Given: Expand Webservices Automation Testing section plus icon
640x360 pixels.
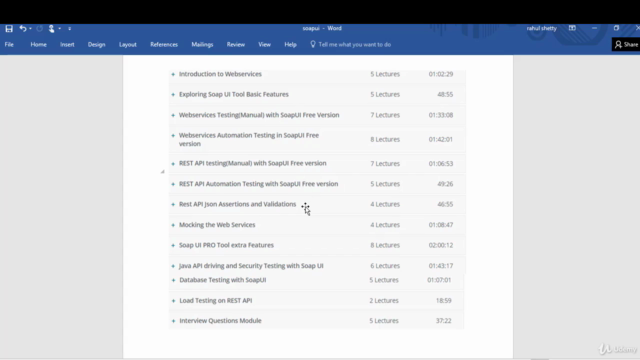Looking at the screenshot, I should point(173,136).
